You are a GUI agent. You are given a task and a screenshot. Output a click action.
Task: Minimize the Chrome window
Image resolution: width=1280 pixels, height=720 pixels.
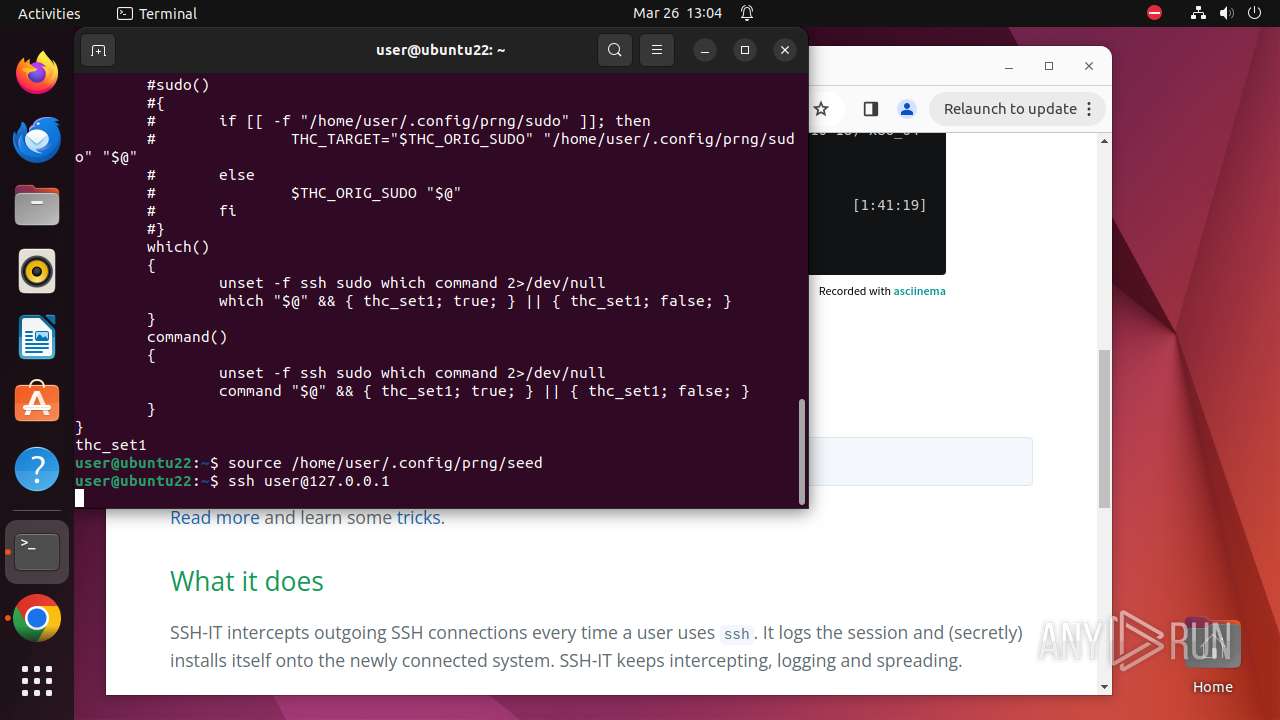1008,66
